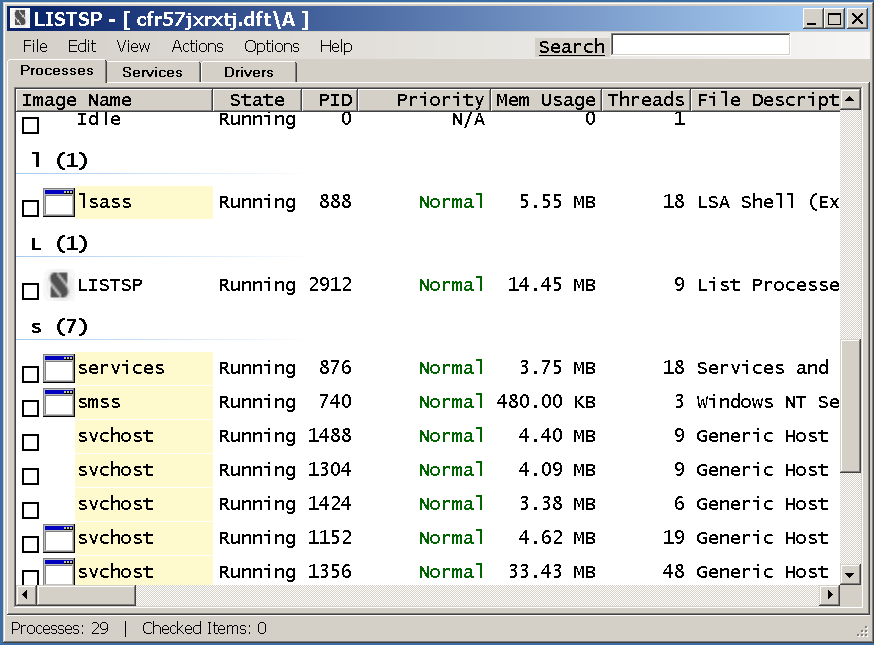Screen dimensions: 874x645
Task: Open the File menu
Action: point(35,46)
